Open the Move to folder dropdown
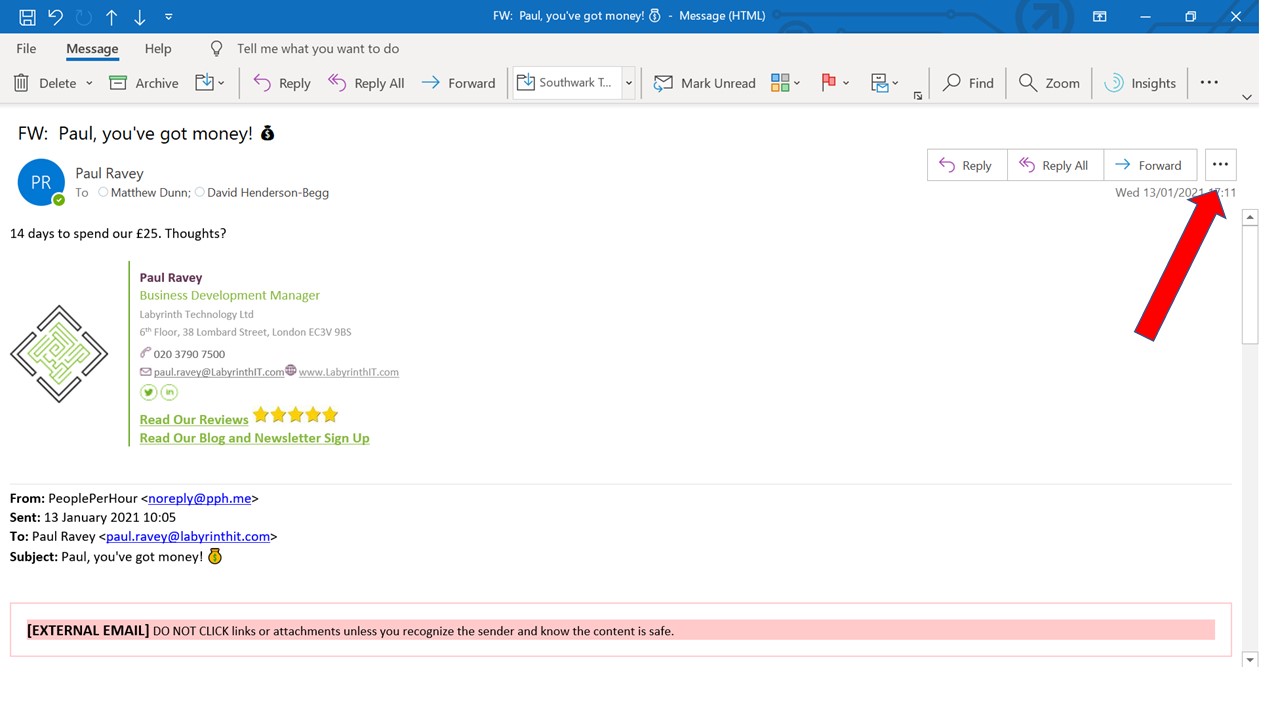Image resolution: width=1280 pixels, height=720 pixels. tap(210, 83)
